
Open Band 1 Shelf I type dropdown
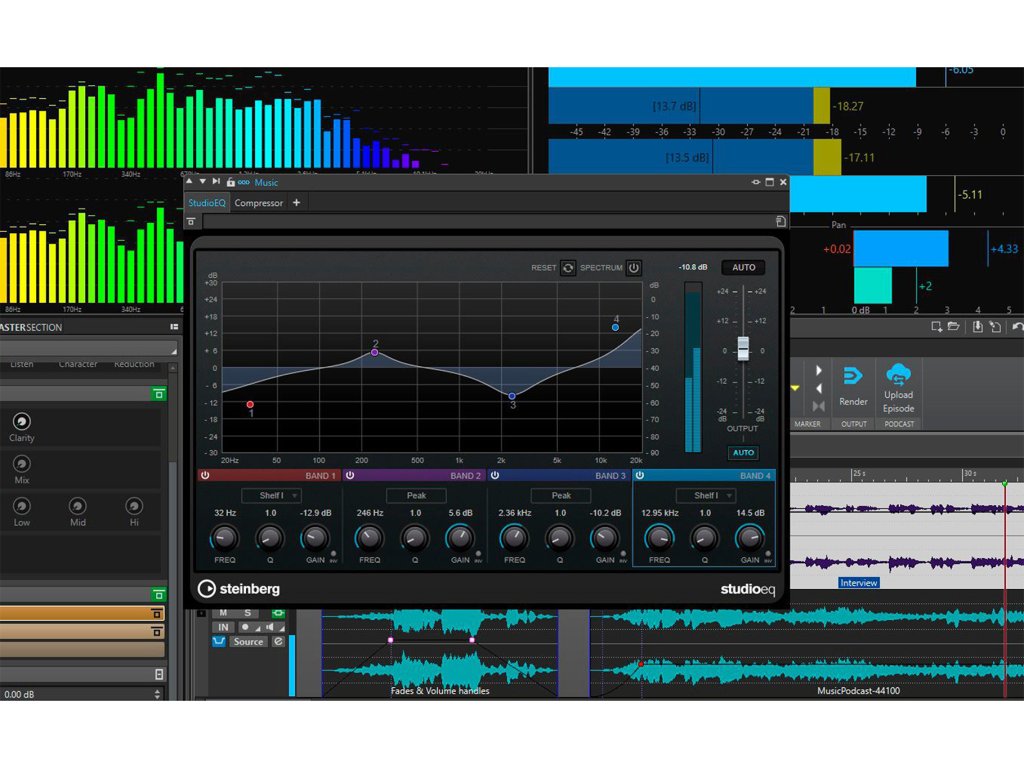[x=271, y=496]
